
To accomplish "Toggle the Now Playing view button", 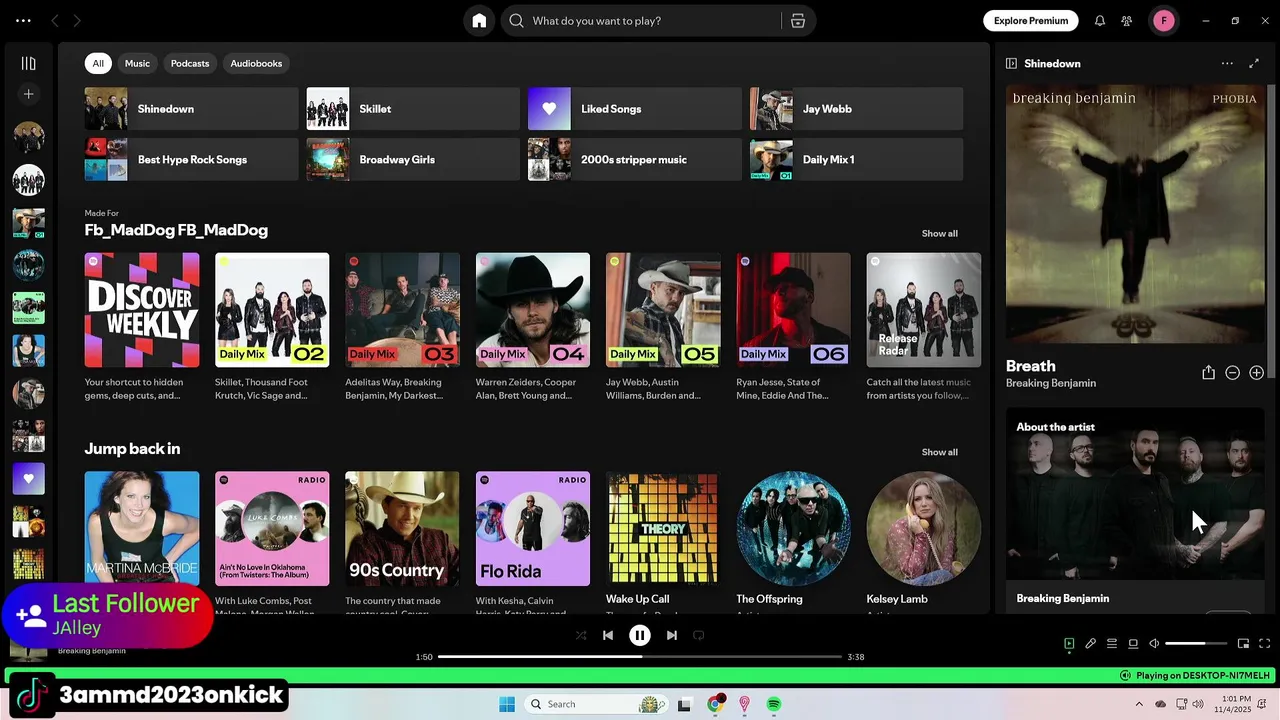I will [1069, 644].
